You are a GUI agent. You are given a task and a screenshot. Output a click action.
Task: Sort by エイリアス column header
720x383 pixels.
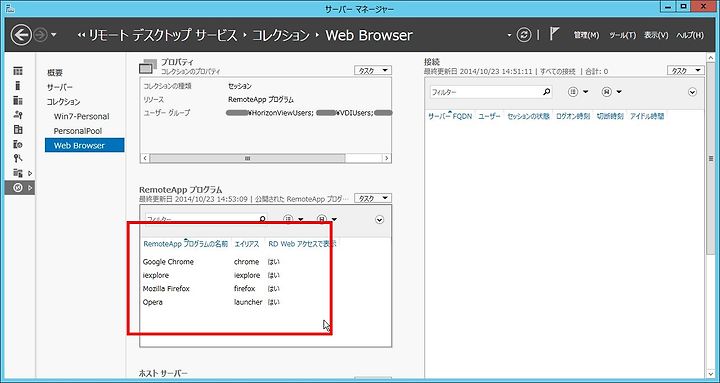click(247, 244)
